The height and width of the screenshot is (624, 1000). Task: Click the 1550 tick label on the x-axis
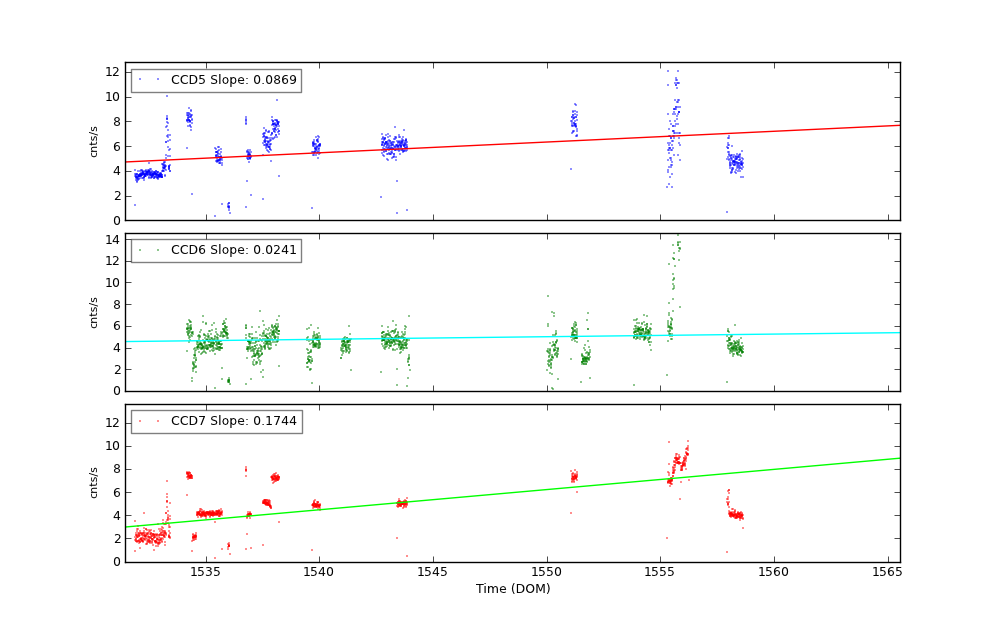(x=546, y=572)
